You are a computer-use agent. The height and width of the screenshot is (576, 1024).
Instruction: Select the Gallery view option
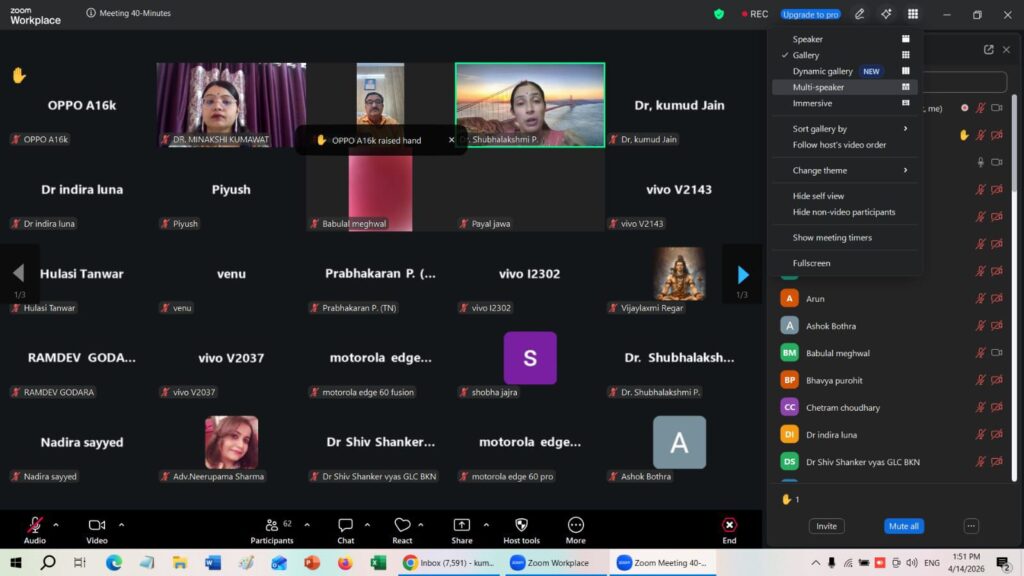pyautogui.click(x=806, y=55)
